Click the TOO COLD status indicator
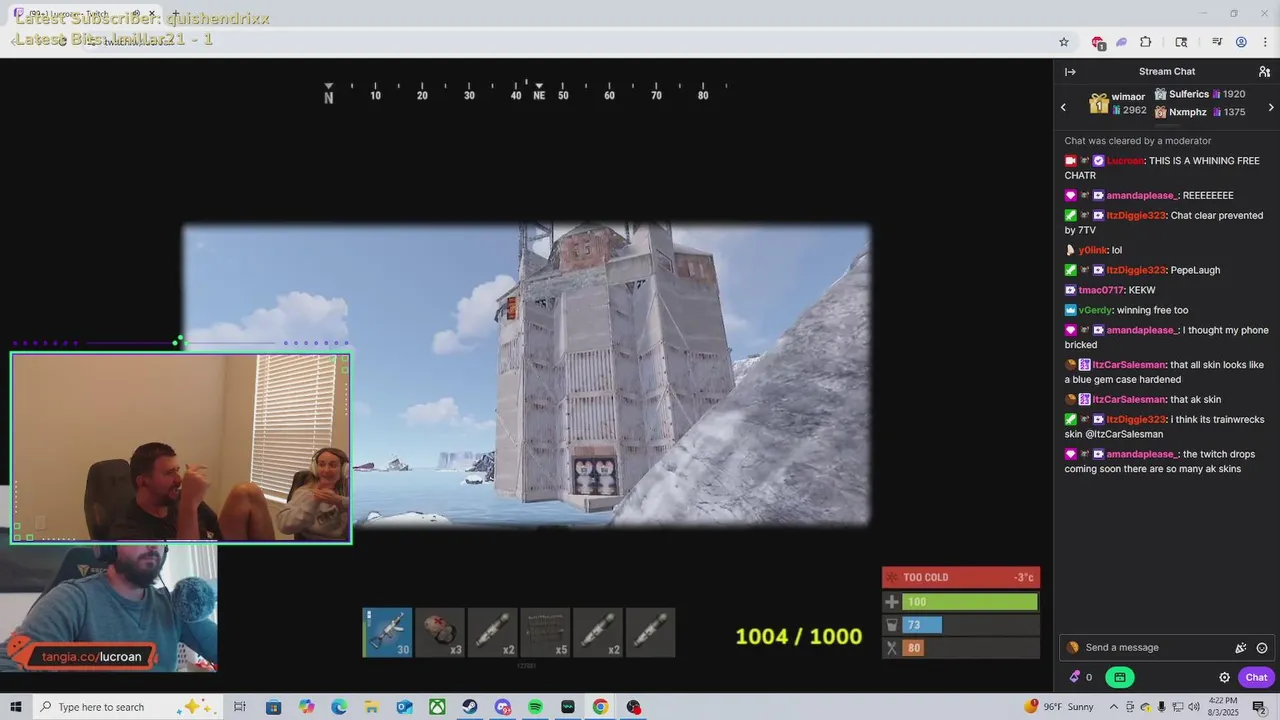 click(961, 577)
